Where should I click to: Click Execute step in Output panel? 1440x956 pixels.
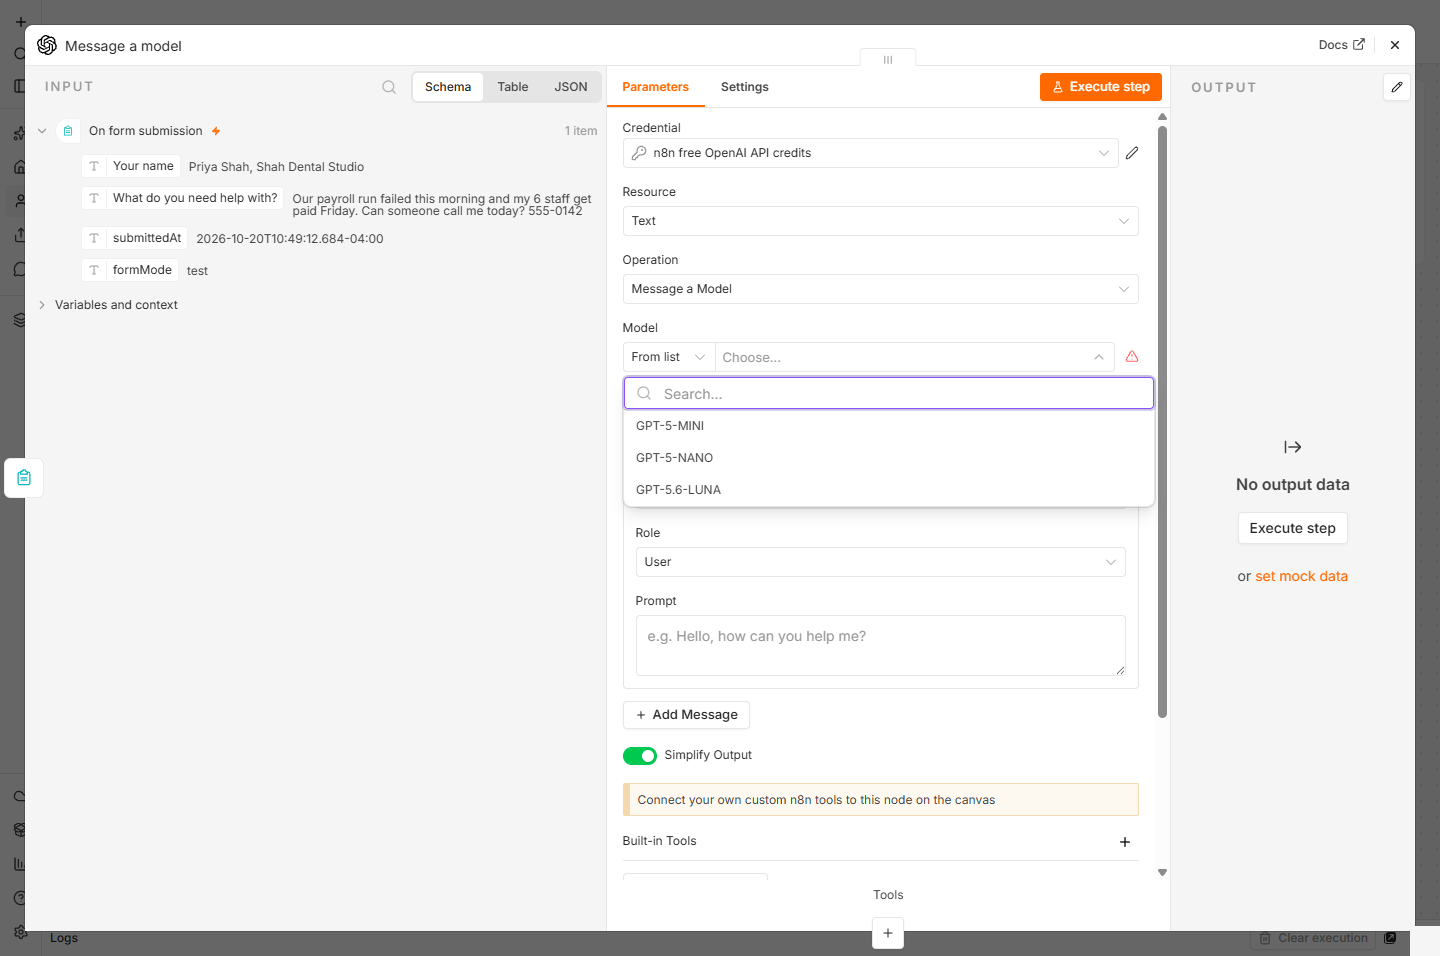pyautogui.click(x=1292, y=528)
